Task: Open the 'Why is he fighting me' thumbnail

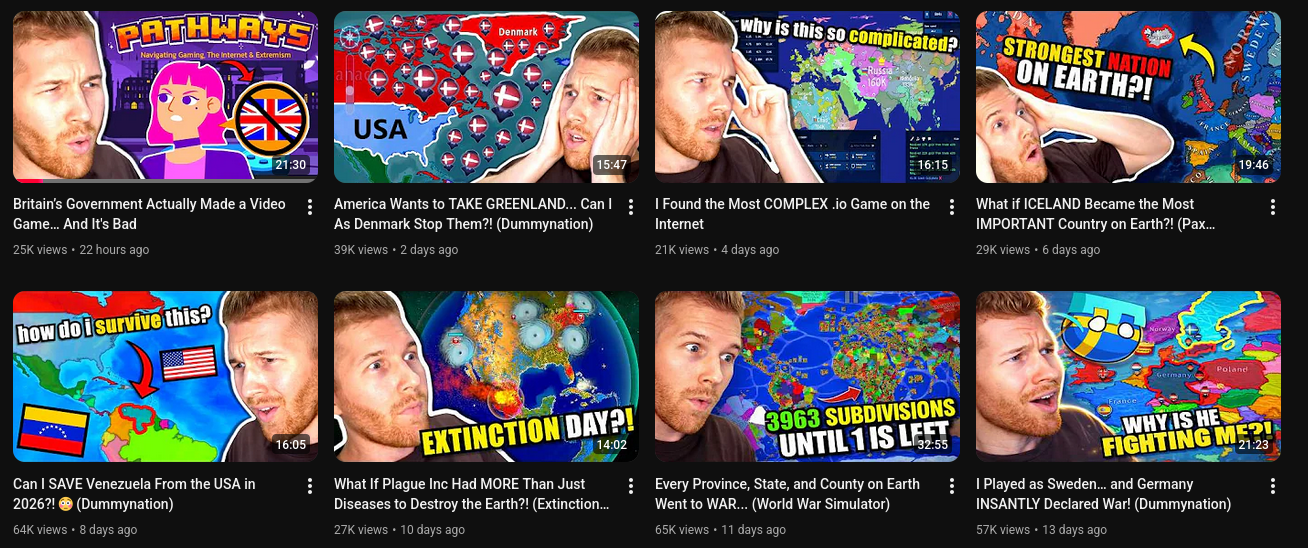Action: [x=1128, y=377]
